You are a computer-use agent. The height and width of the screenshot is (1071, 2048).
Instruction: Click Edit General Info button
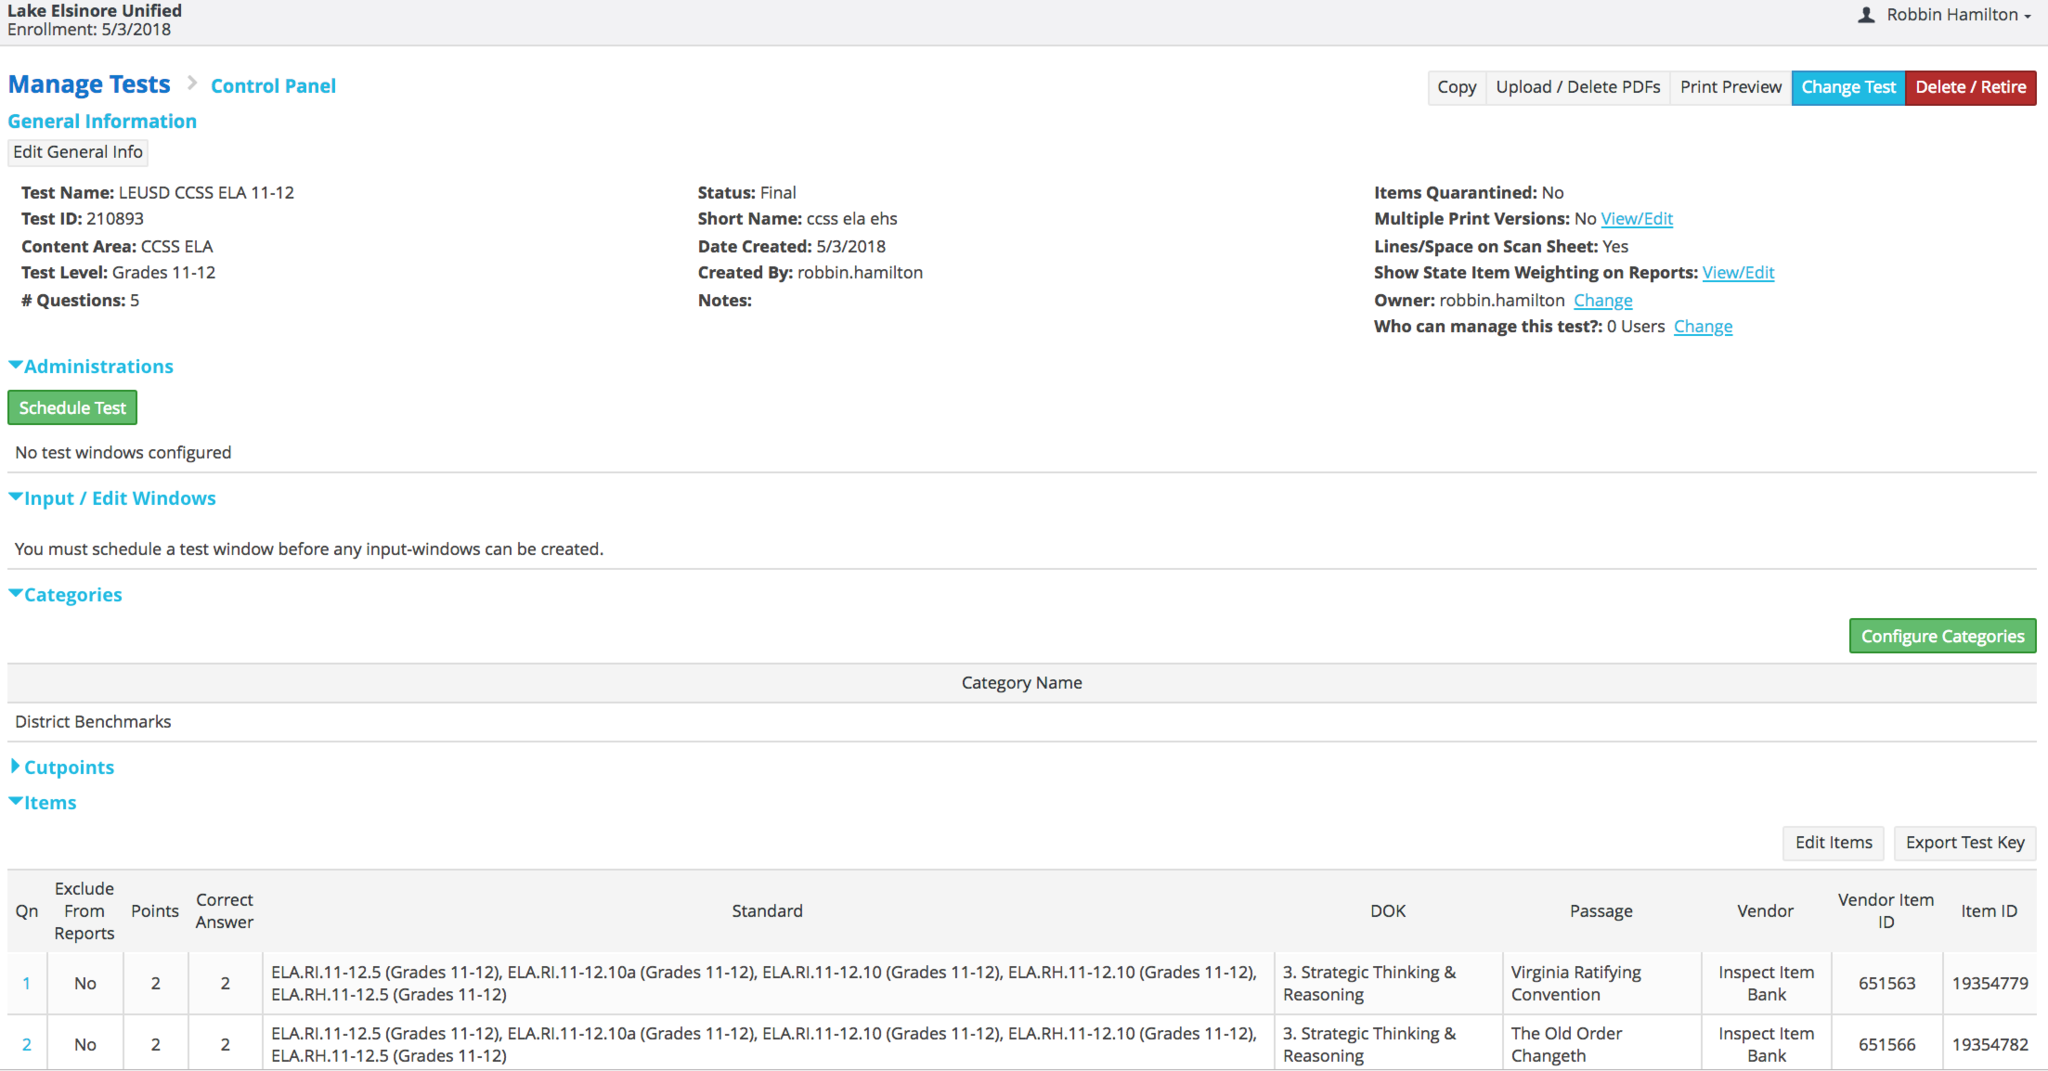[78, 152]
